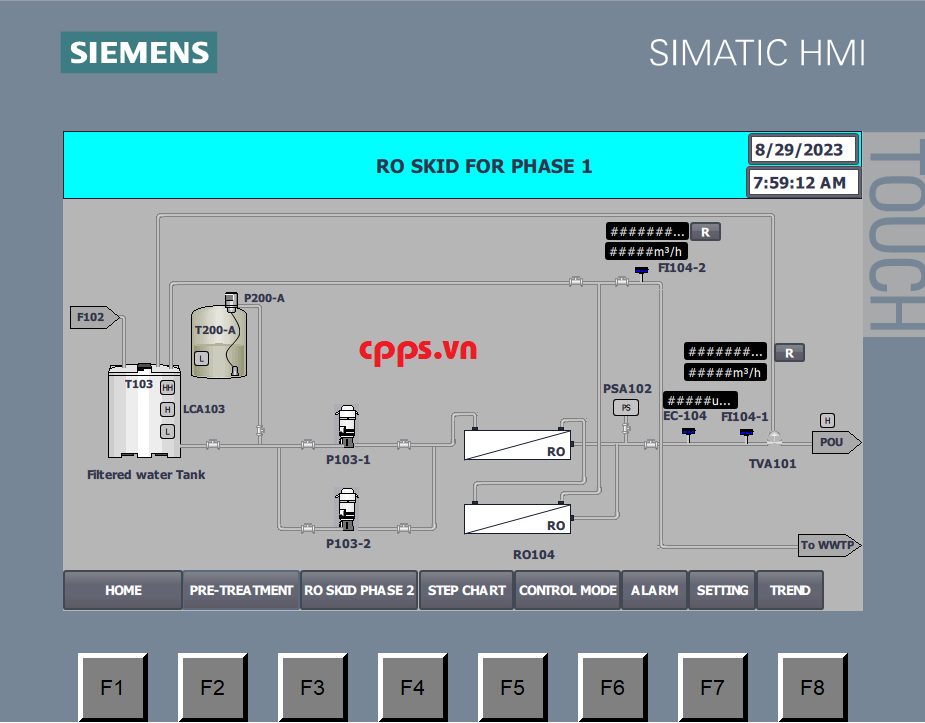The image size is (925, 723).
Task: Switch to RO SKID PHASE 2 screen
Action: (x=359, y=590)
